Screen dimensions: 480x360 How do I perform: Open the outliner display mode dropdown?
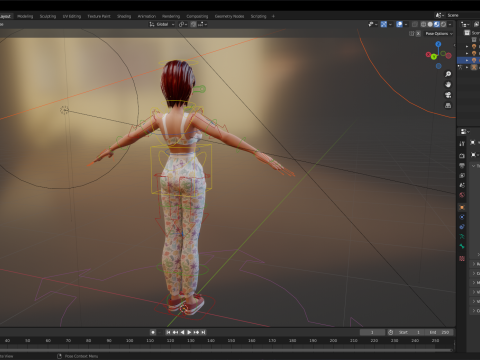point(465,24)
